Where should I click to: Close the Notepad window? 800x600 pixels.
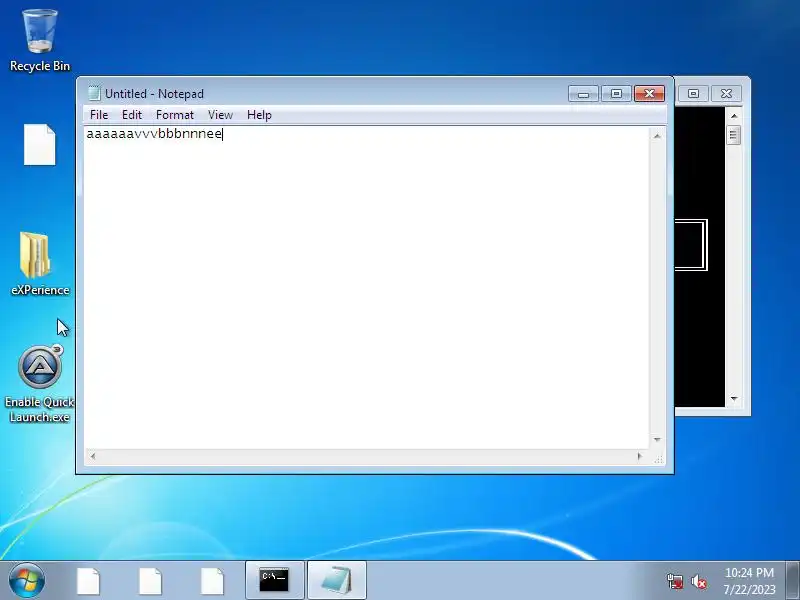[x=649, y=93]
